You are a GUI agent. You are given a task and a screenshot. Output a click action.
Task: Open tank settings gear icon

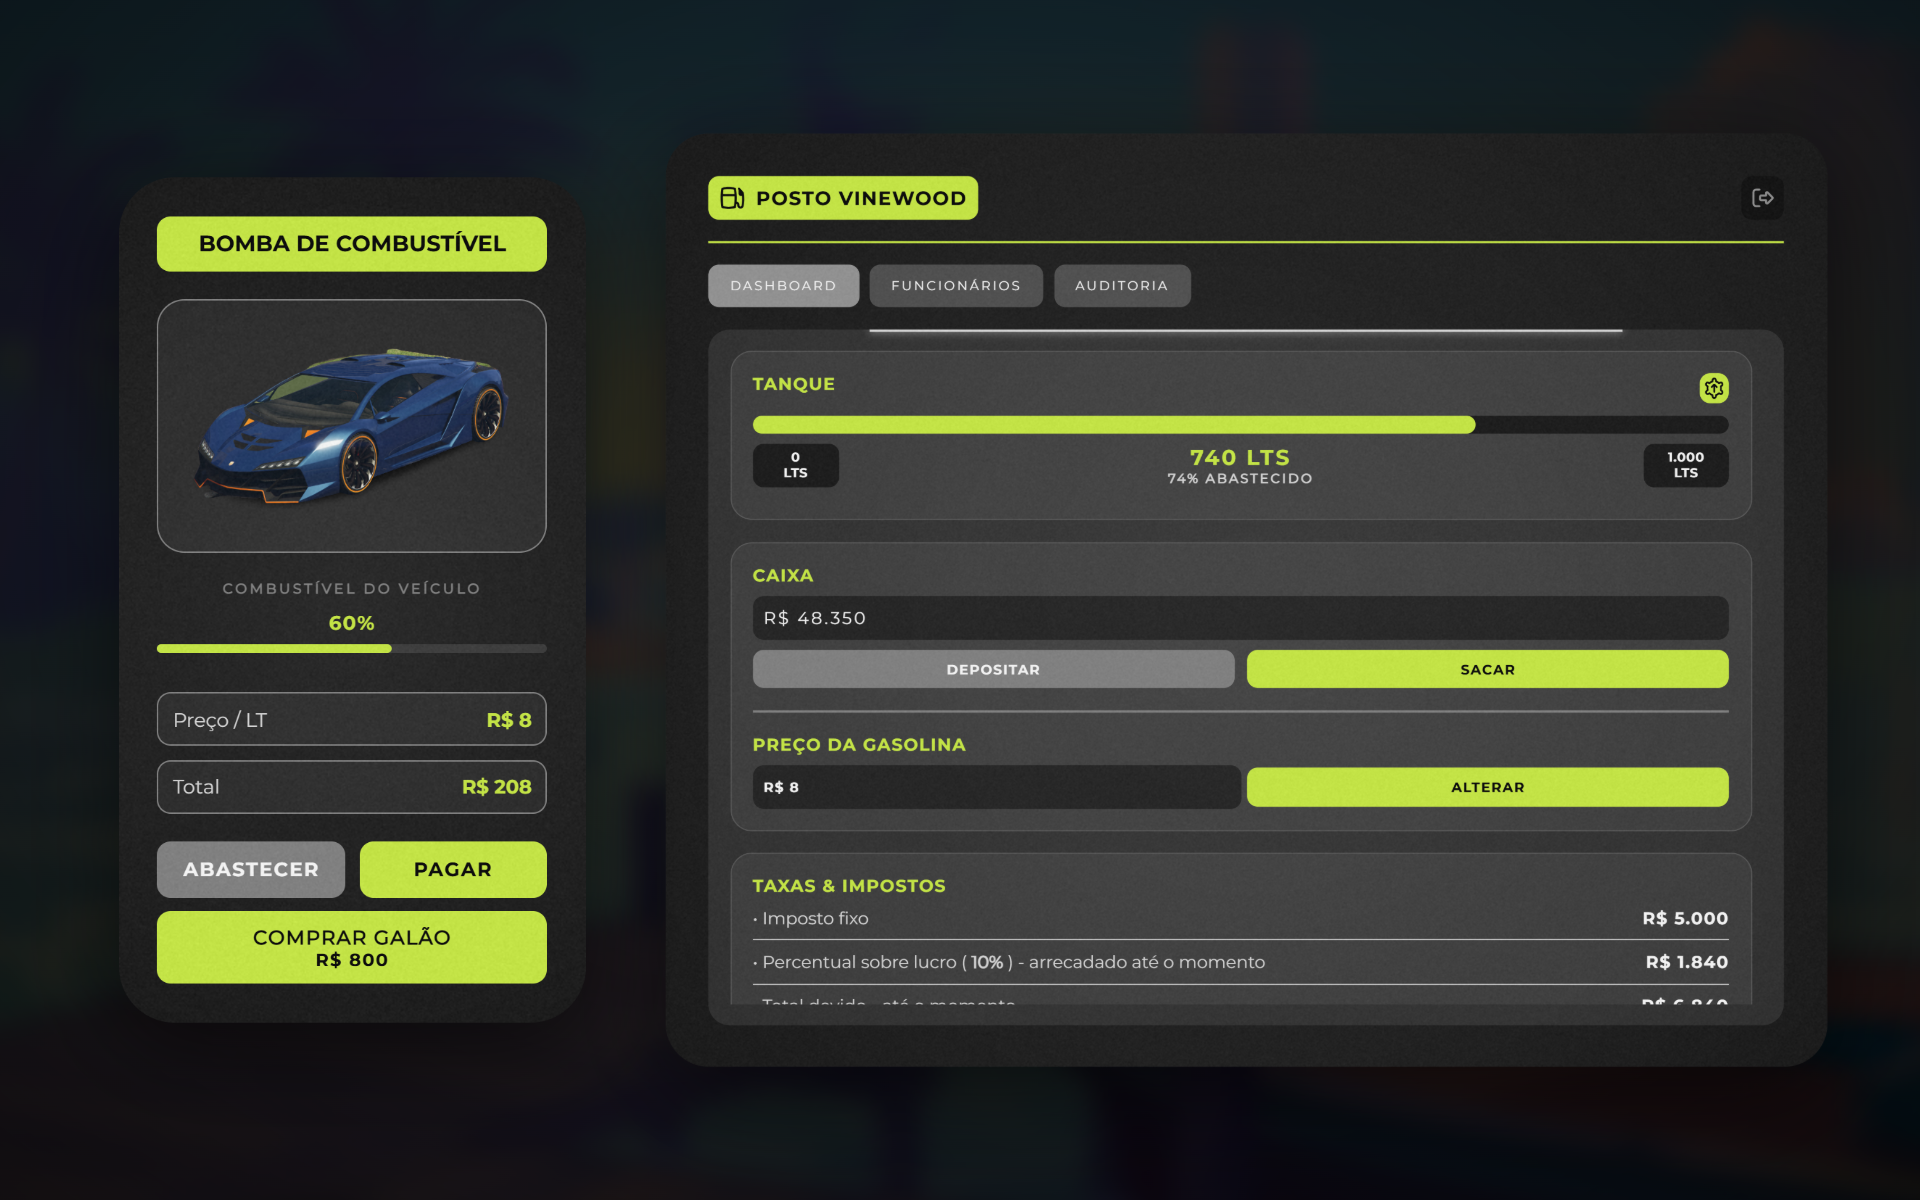point(1713,388)
